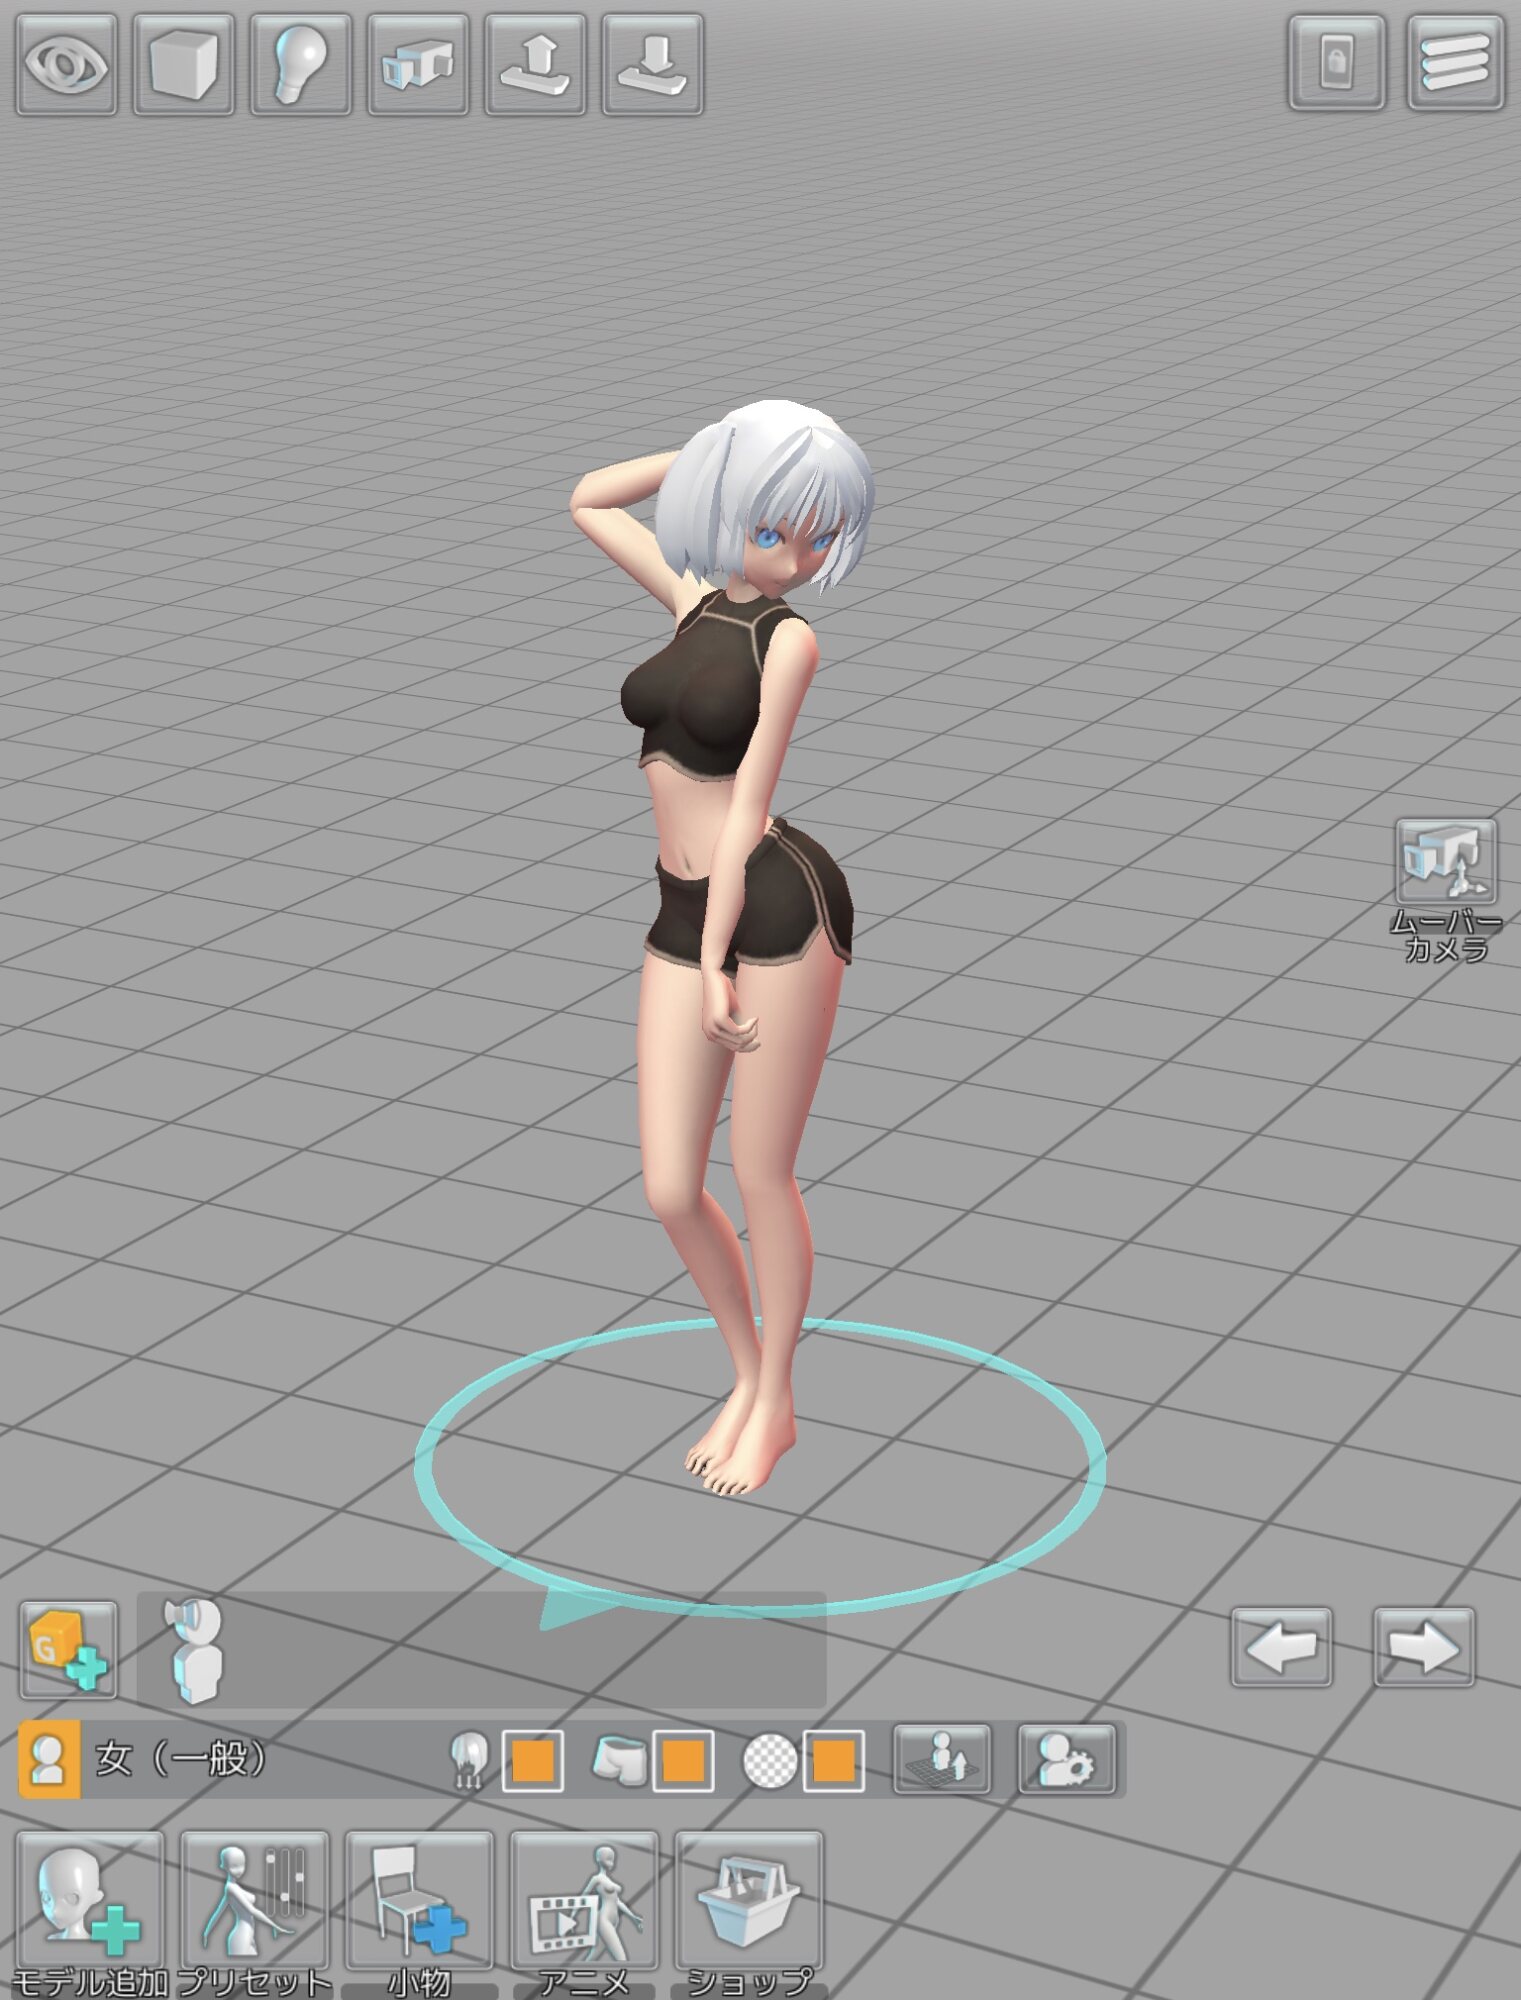The width and height of the screenshot is (1521, 2000).
Task: Click the download arrow import icon
Action: 652,65
